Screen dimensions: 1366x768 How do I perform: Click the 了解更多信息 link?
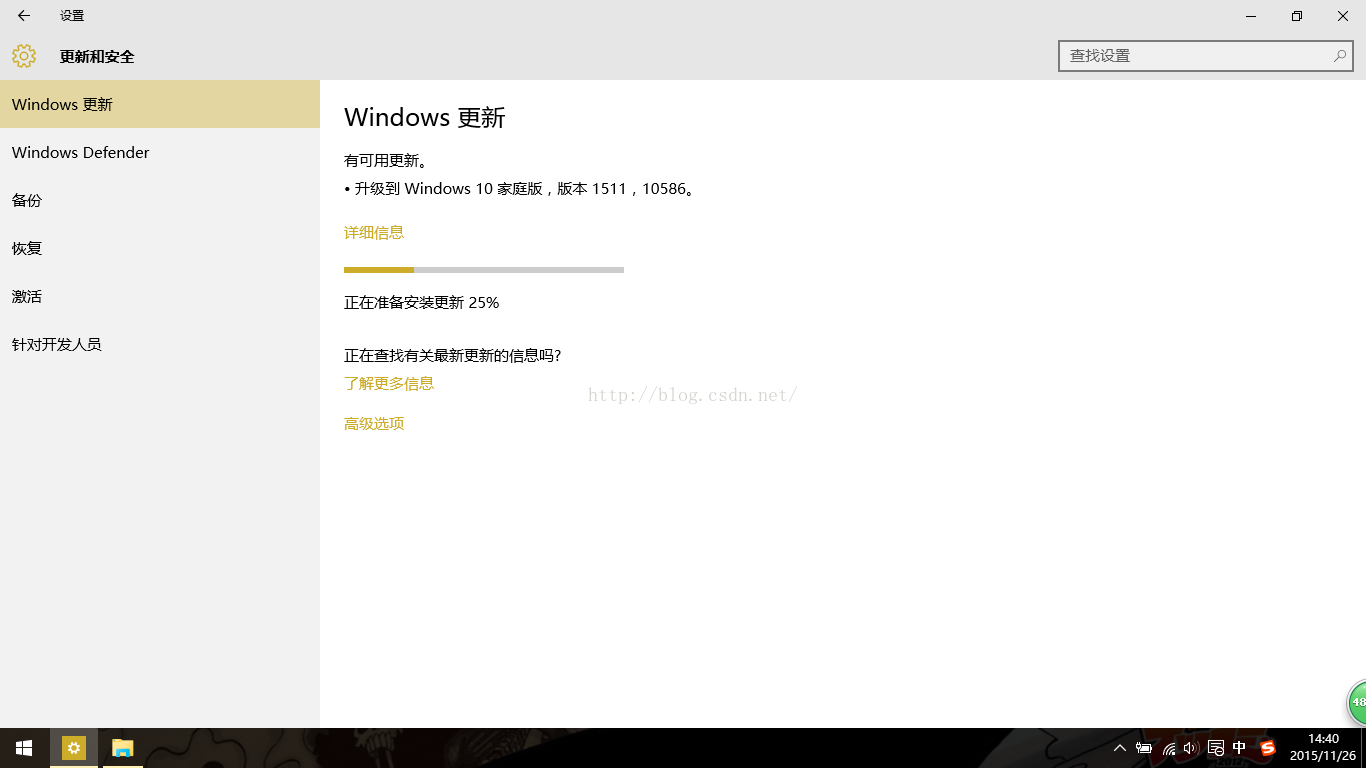pos(389,383)
